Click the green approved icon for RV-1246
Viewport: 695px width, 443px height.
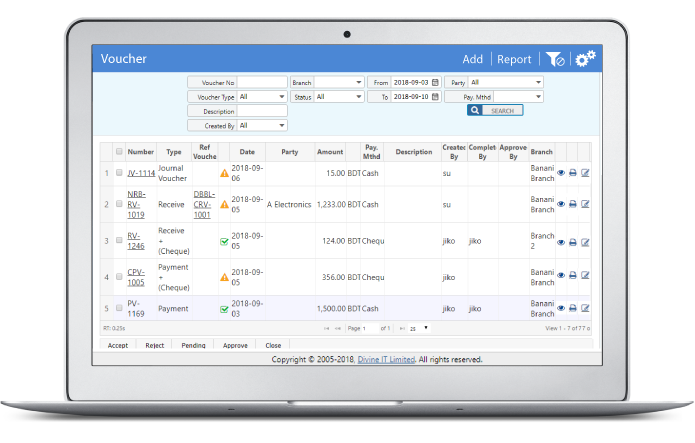[224, 242]
